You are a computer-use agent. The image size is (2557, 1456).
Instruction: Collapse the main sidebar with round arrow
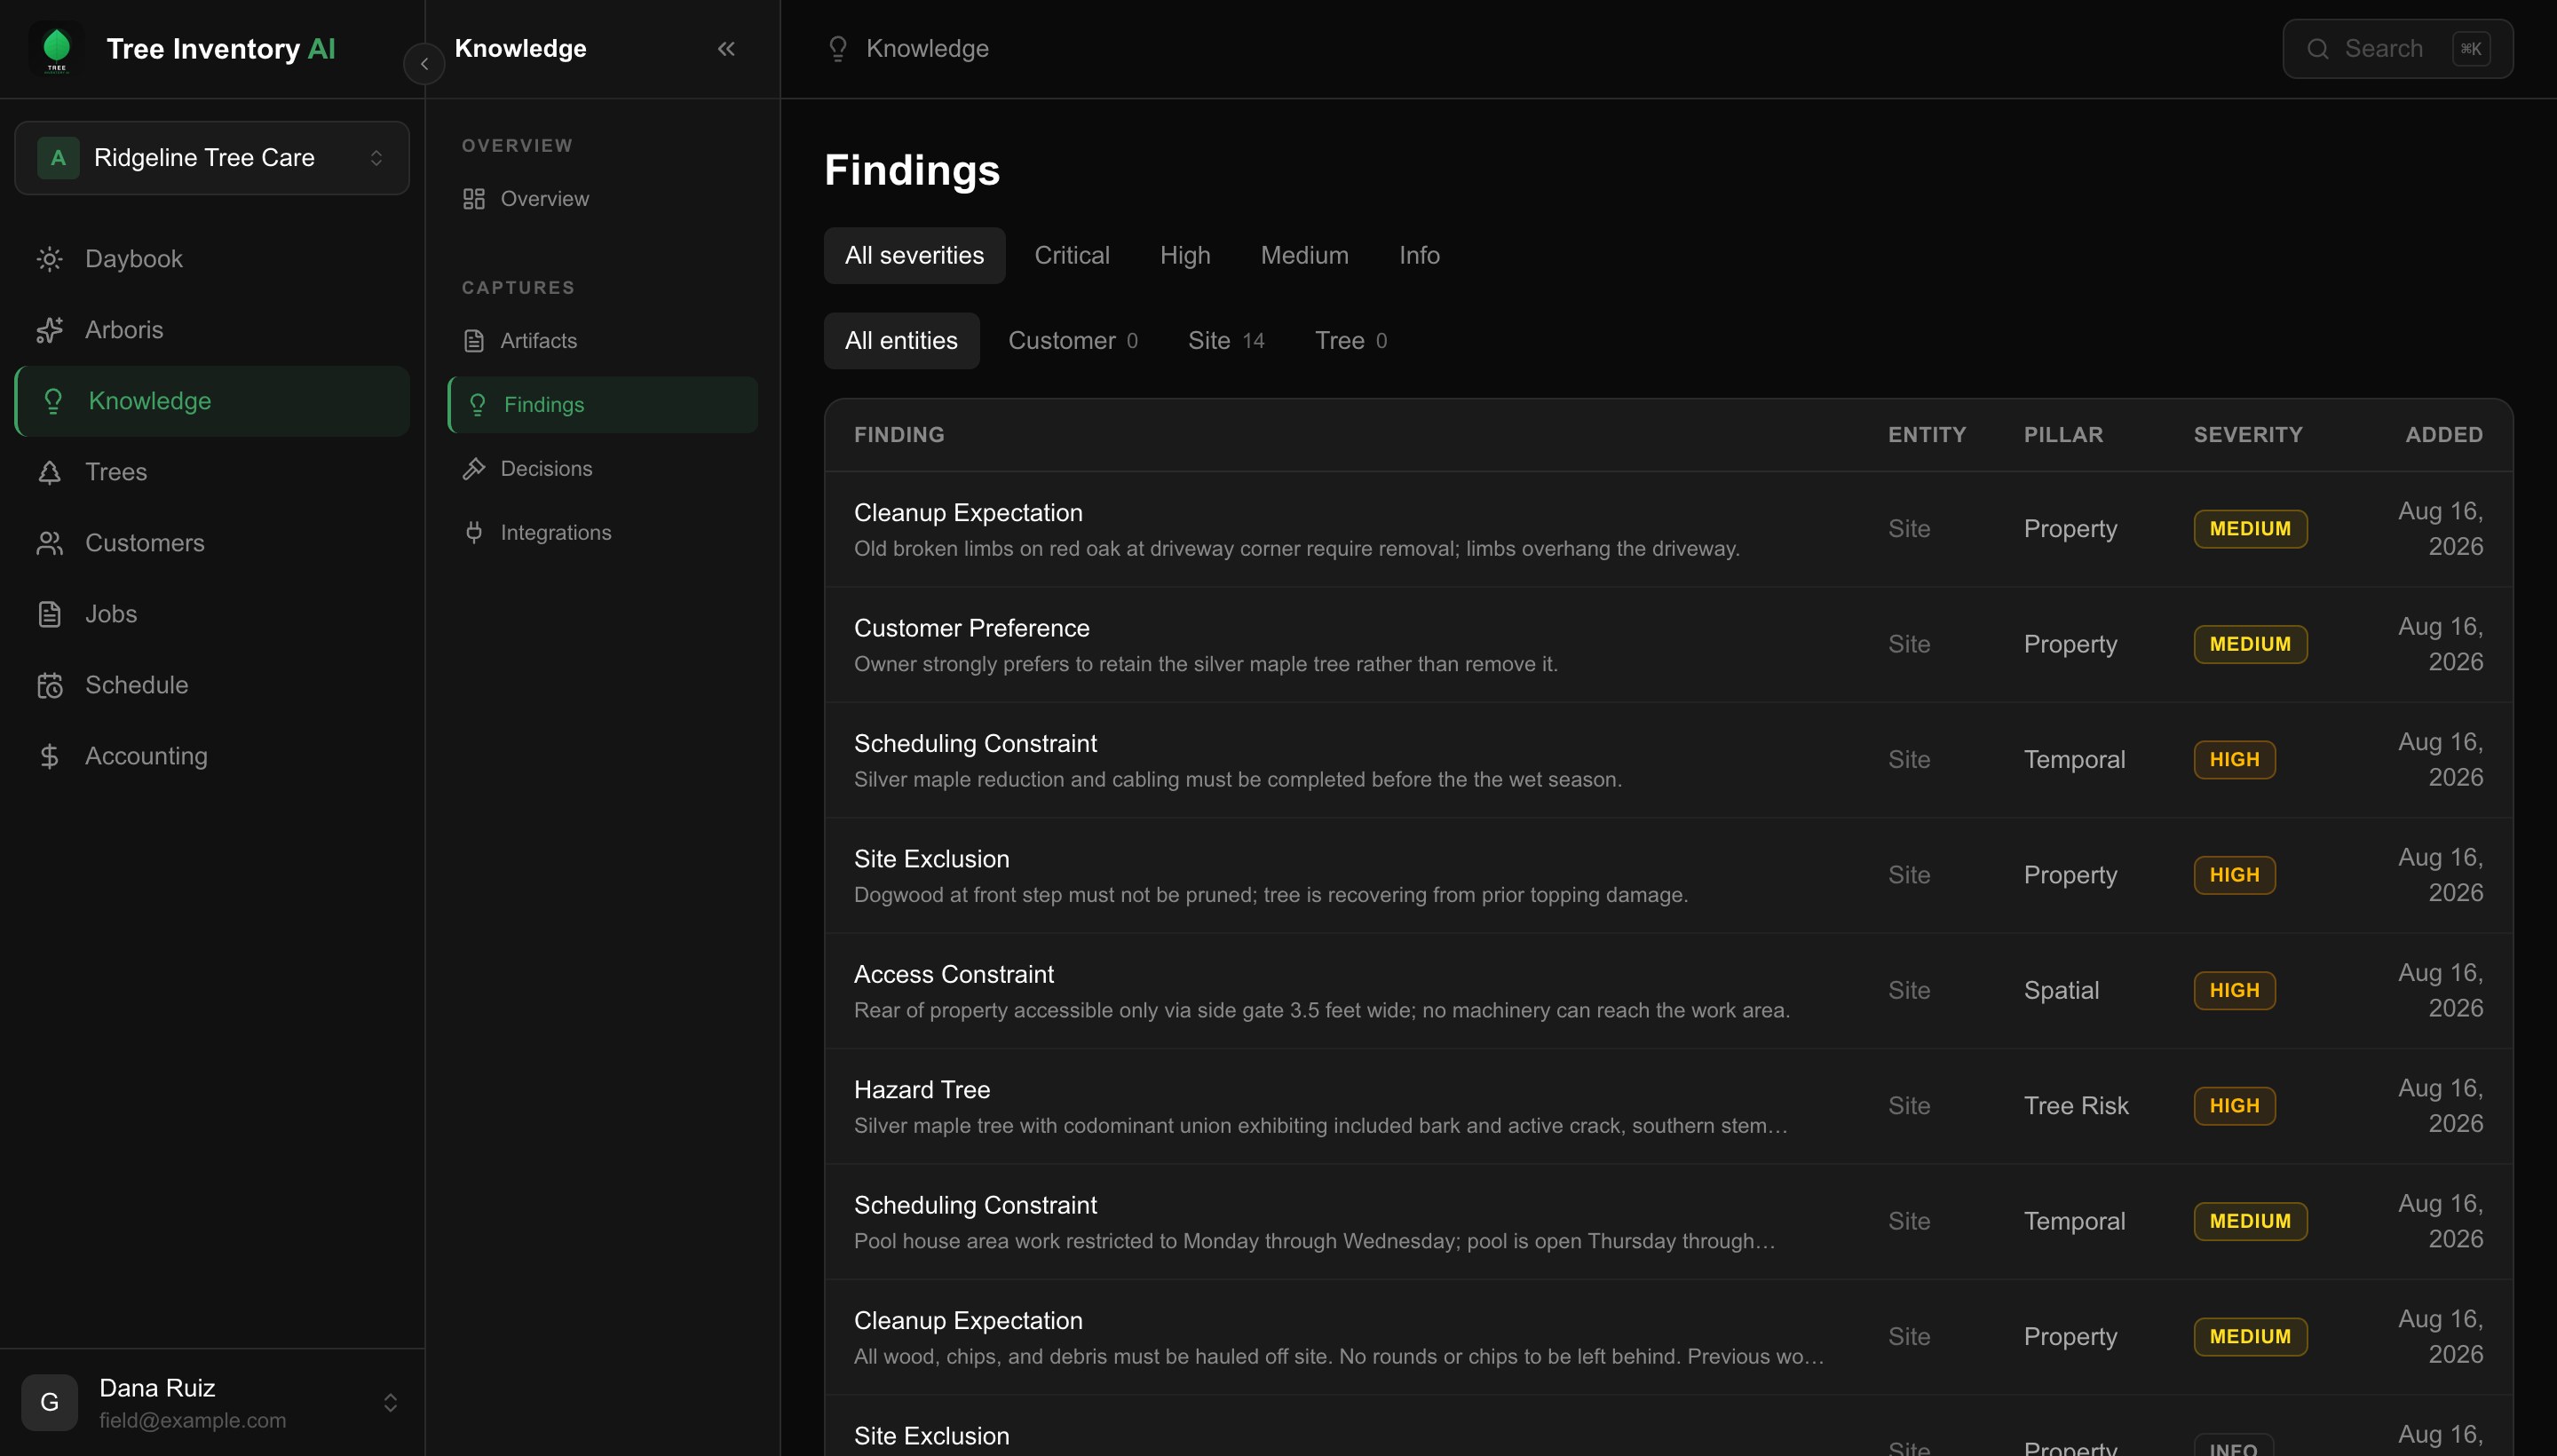424,64
